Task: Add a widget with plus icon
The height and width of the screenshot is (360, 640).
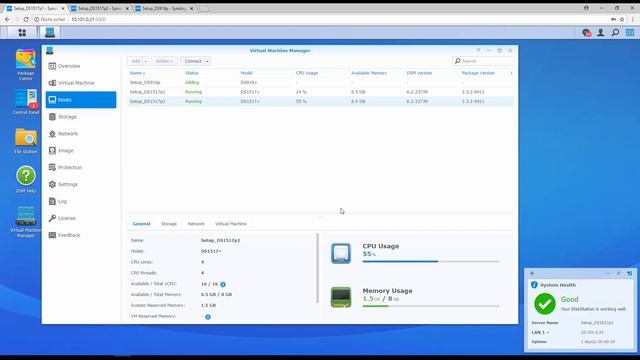Action: [x=532, y=273]
